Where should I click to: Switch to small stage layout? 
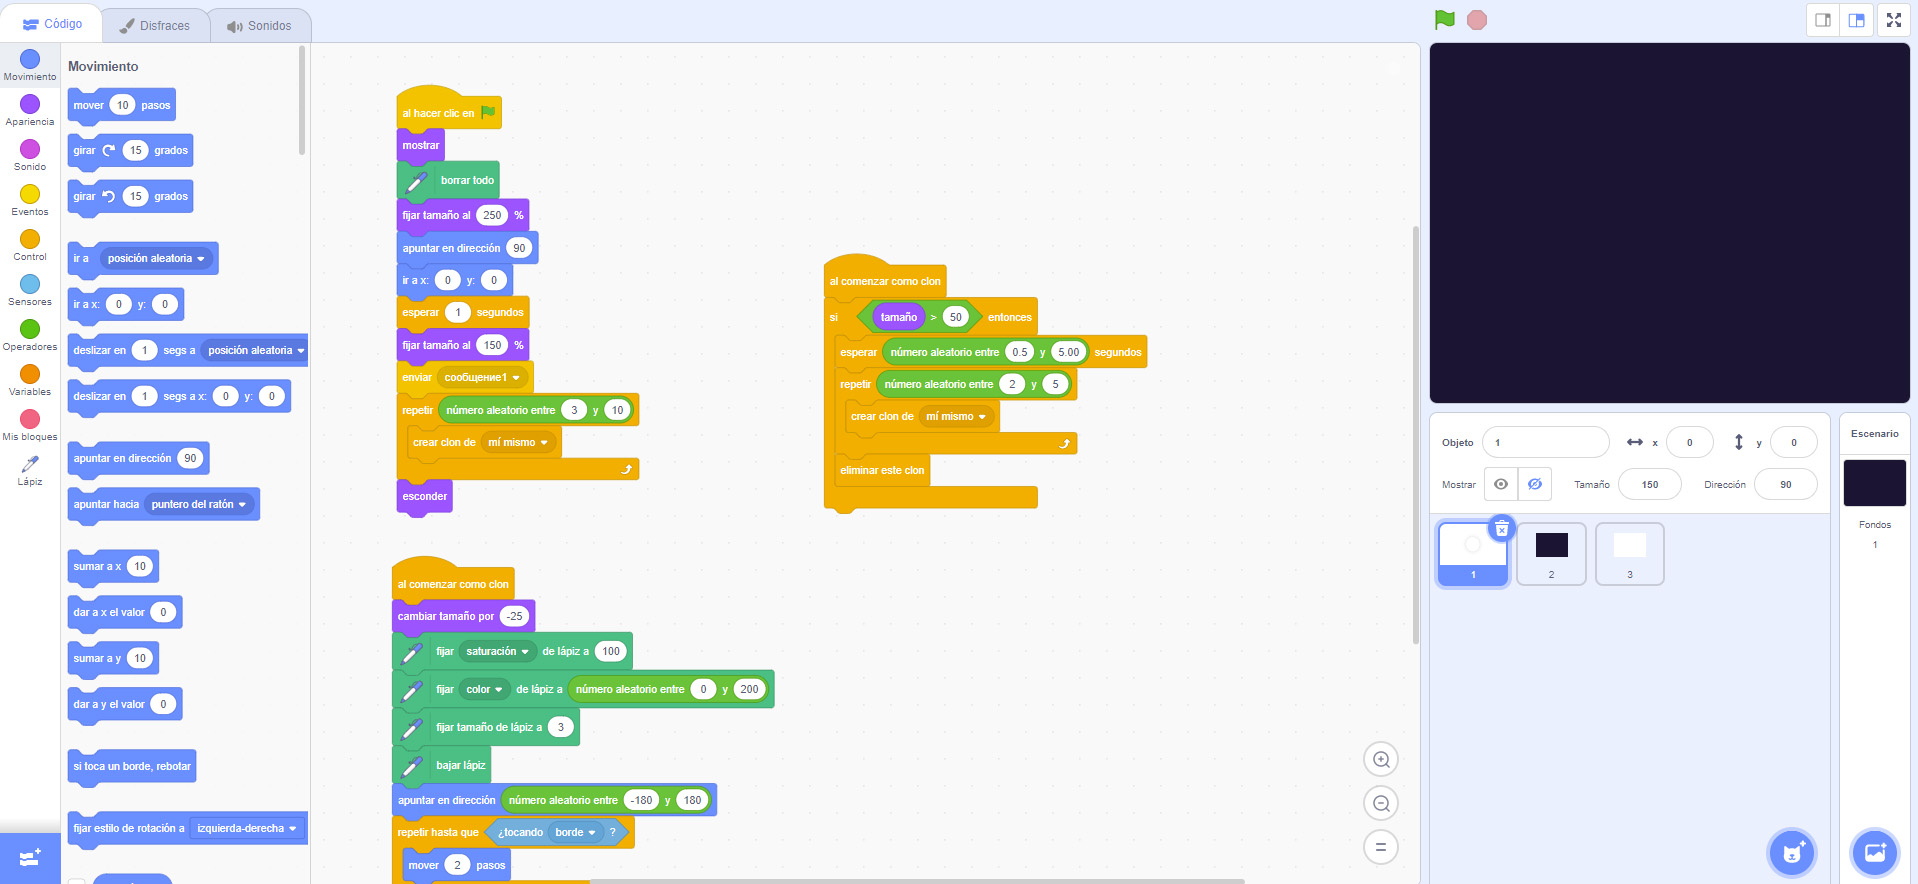[x=1823, y=20]
